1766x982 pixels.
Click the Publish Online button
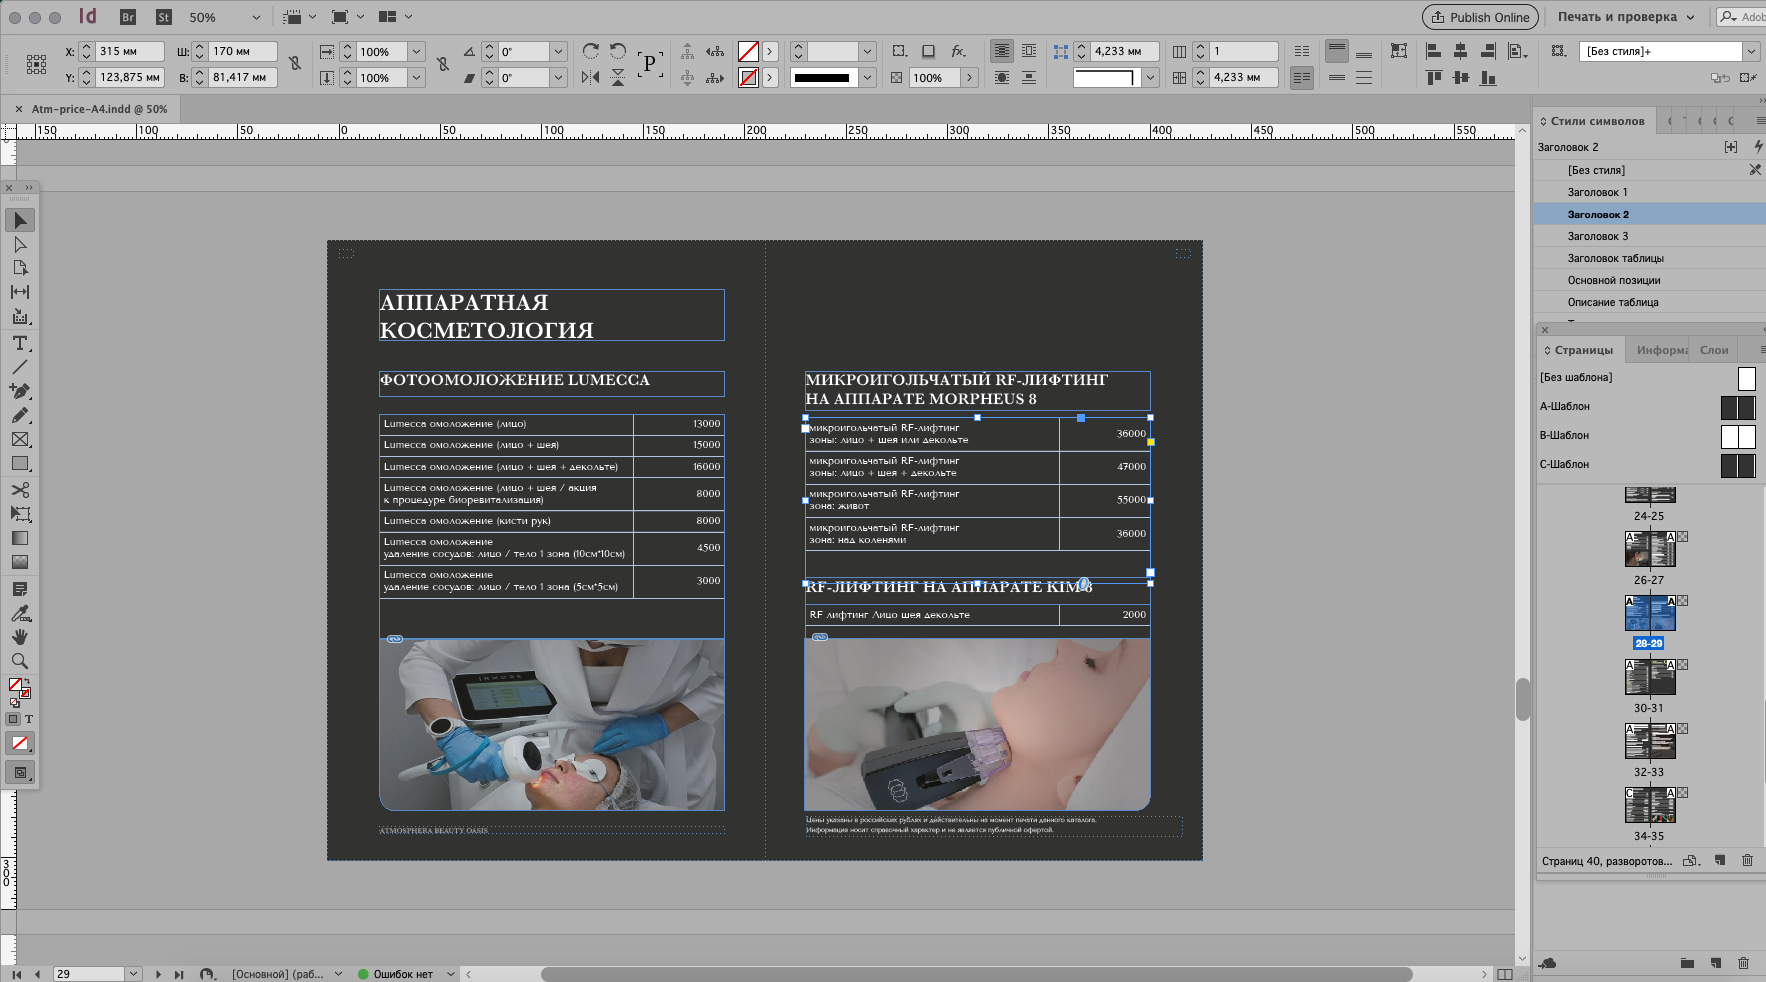pyautogui.click(x=1481, y=17)
